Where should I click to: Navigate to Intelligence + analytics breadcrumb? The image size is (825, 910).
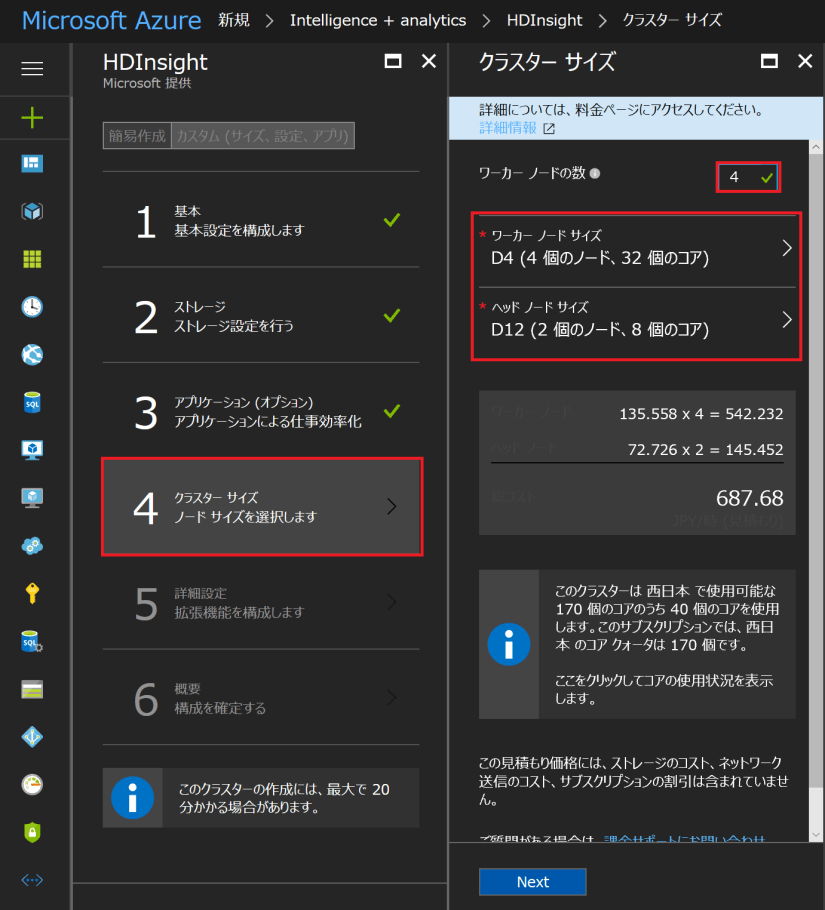(x=378, y=20)
